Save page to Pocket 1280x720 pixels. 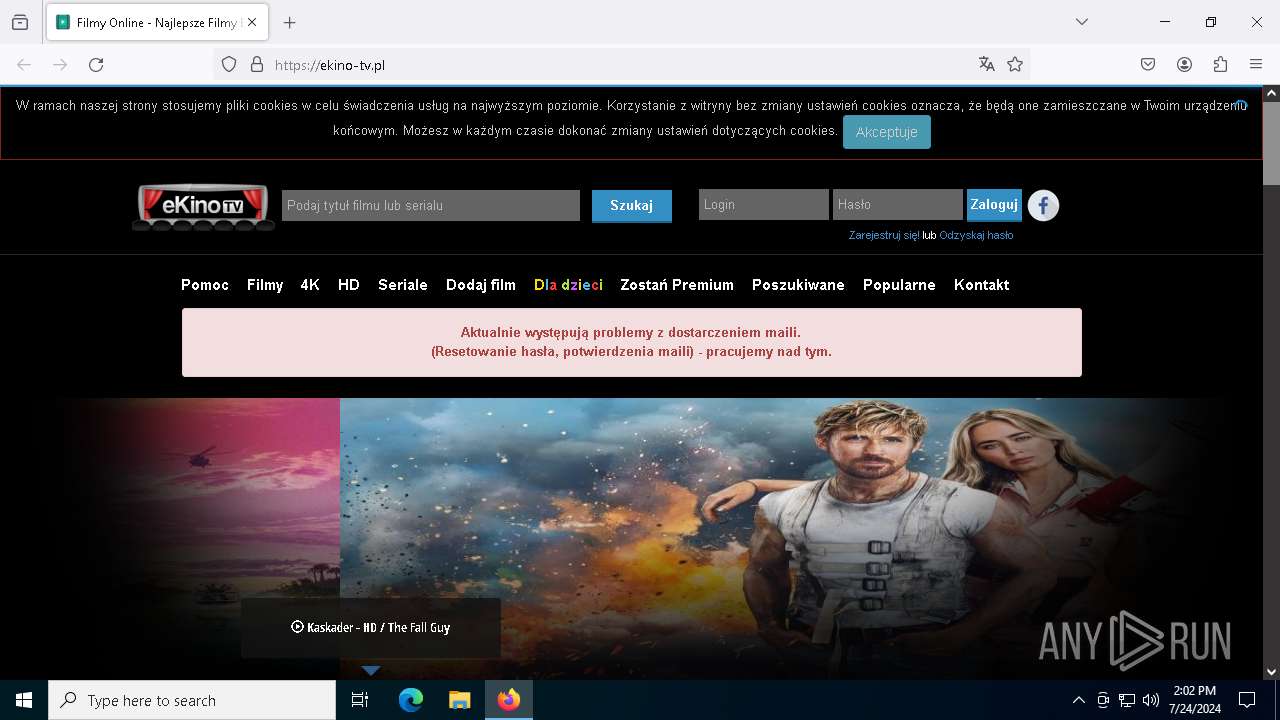click(1148, 64)
